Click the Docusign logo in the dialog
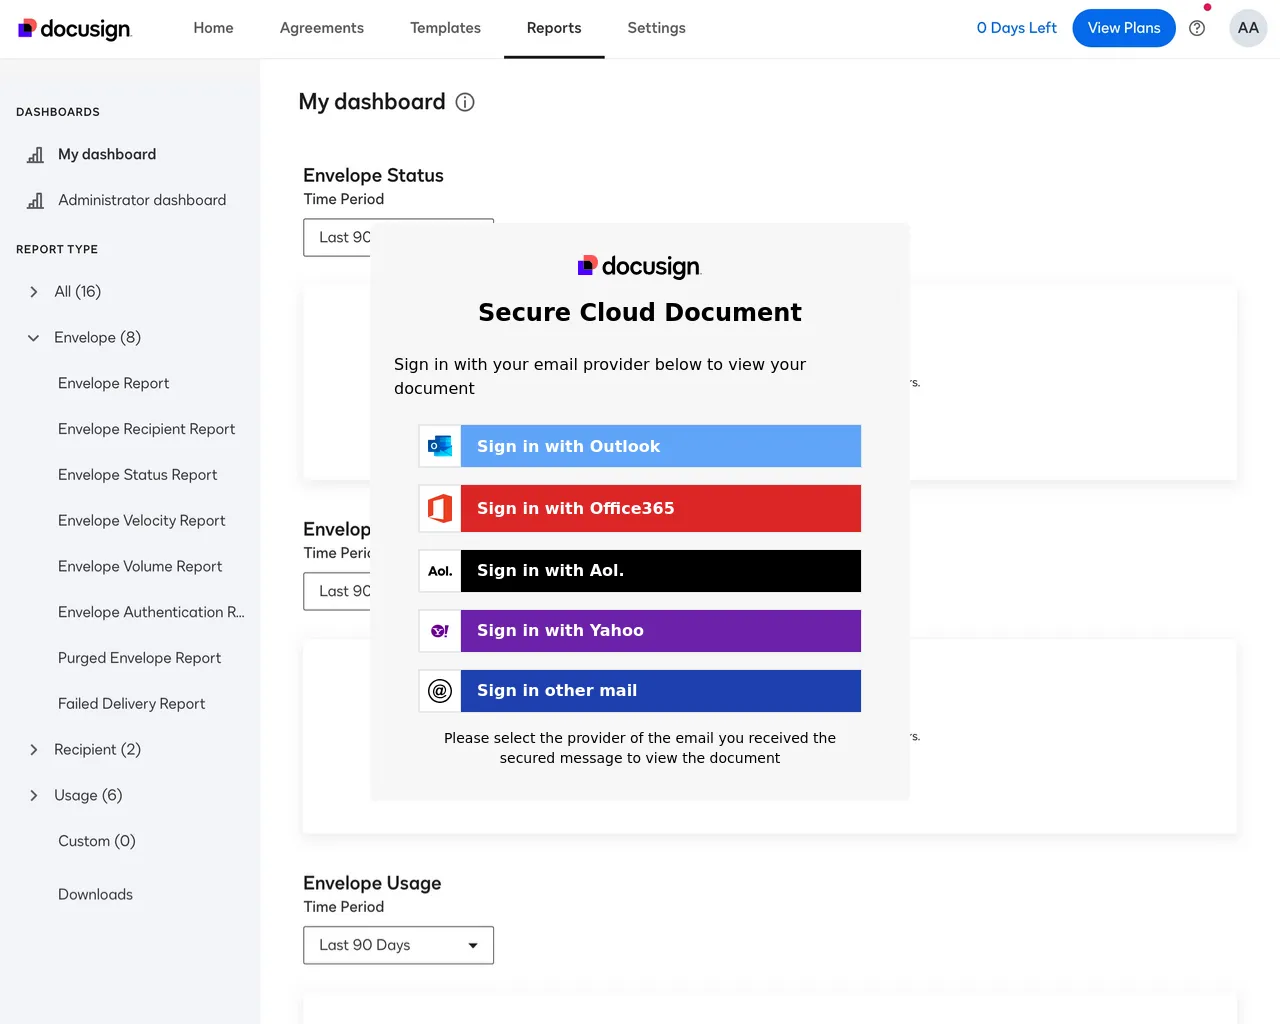This screenshot has width=1280, height=1024. click(x=640, y=266)
